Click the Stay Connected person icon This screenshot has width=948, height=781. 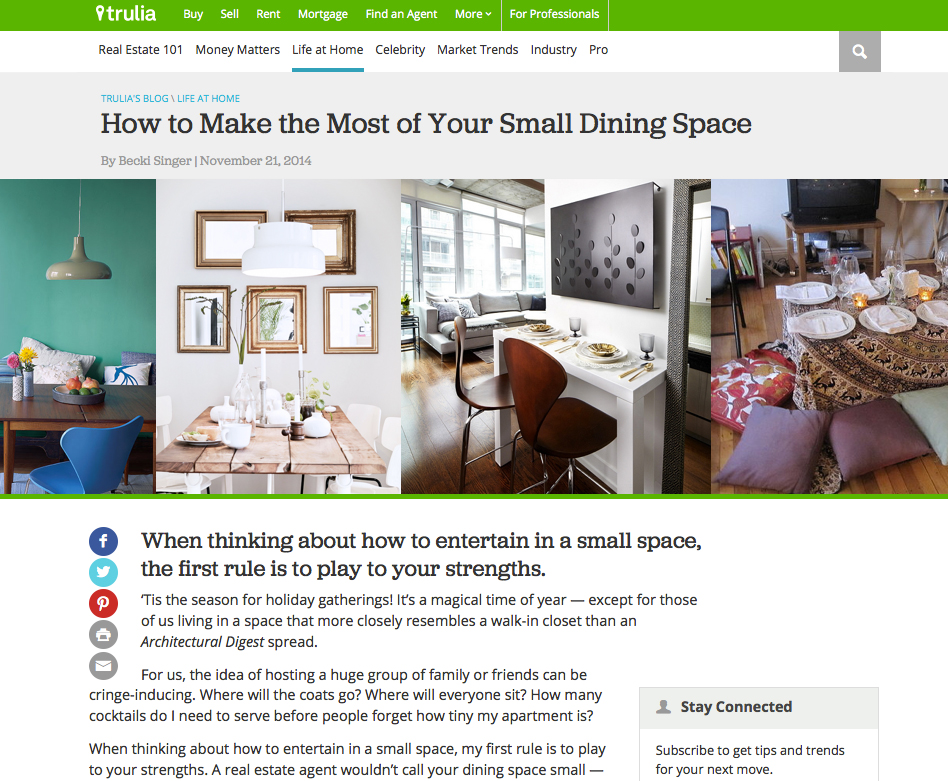coord(663,707)
